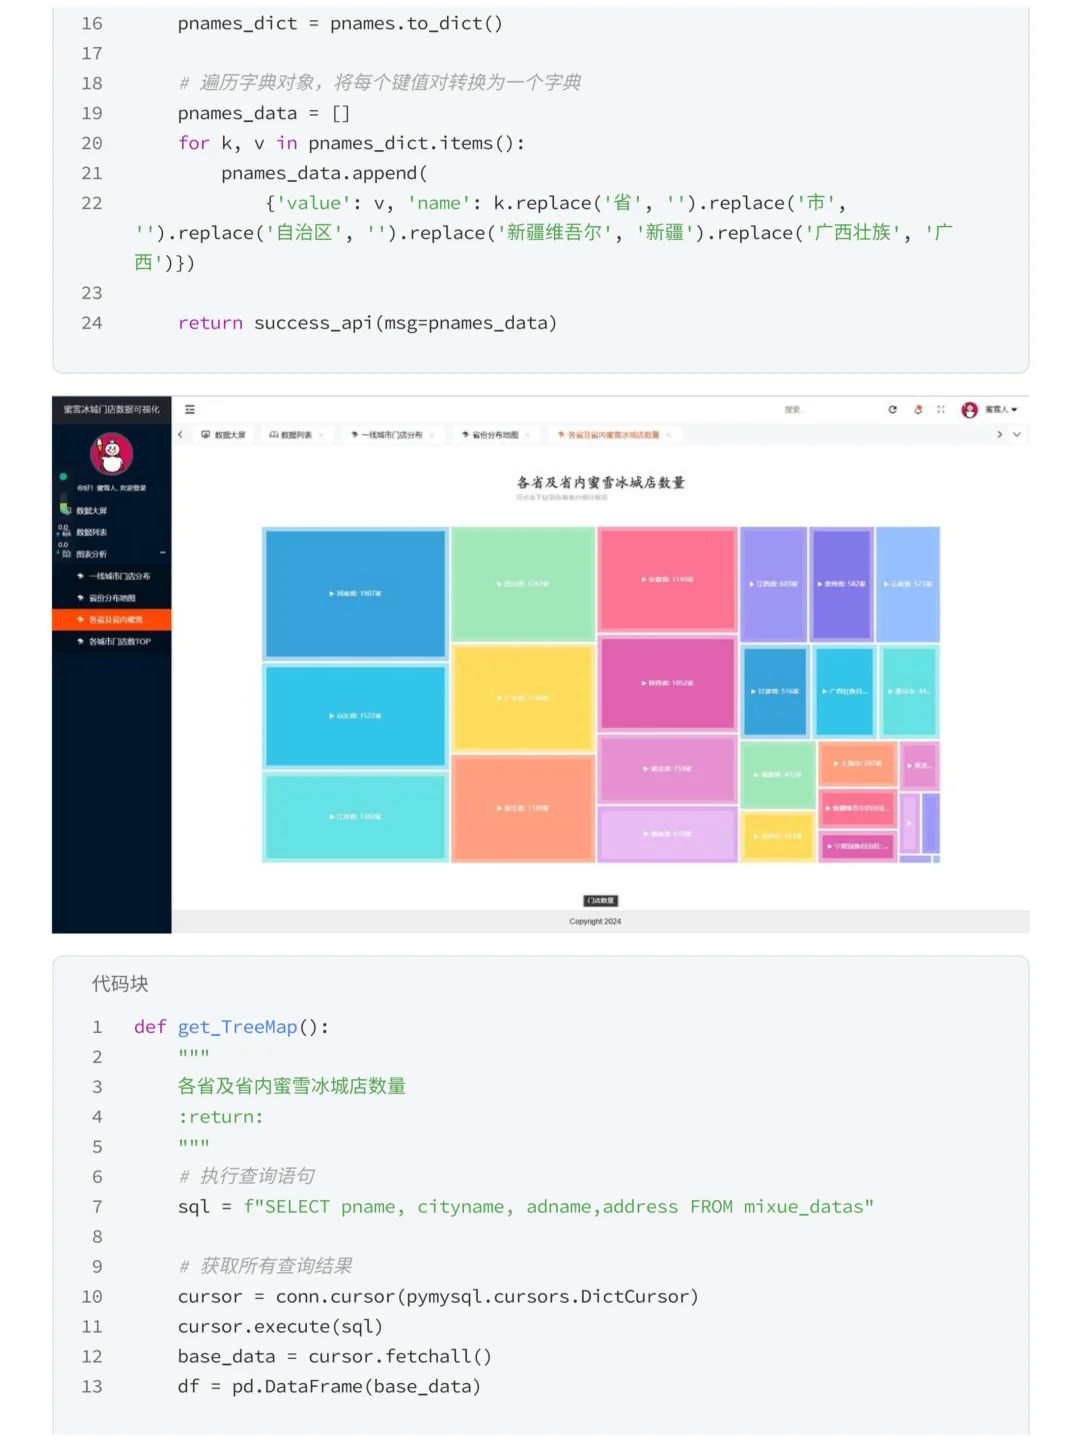The height and width of the screenshot is (1440, 1080).
Task: Switch to the 省份分布地图 tab
Action: pos(490,435)
